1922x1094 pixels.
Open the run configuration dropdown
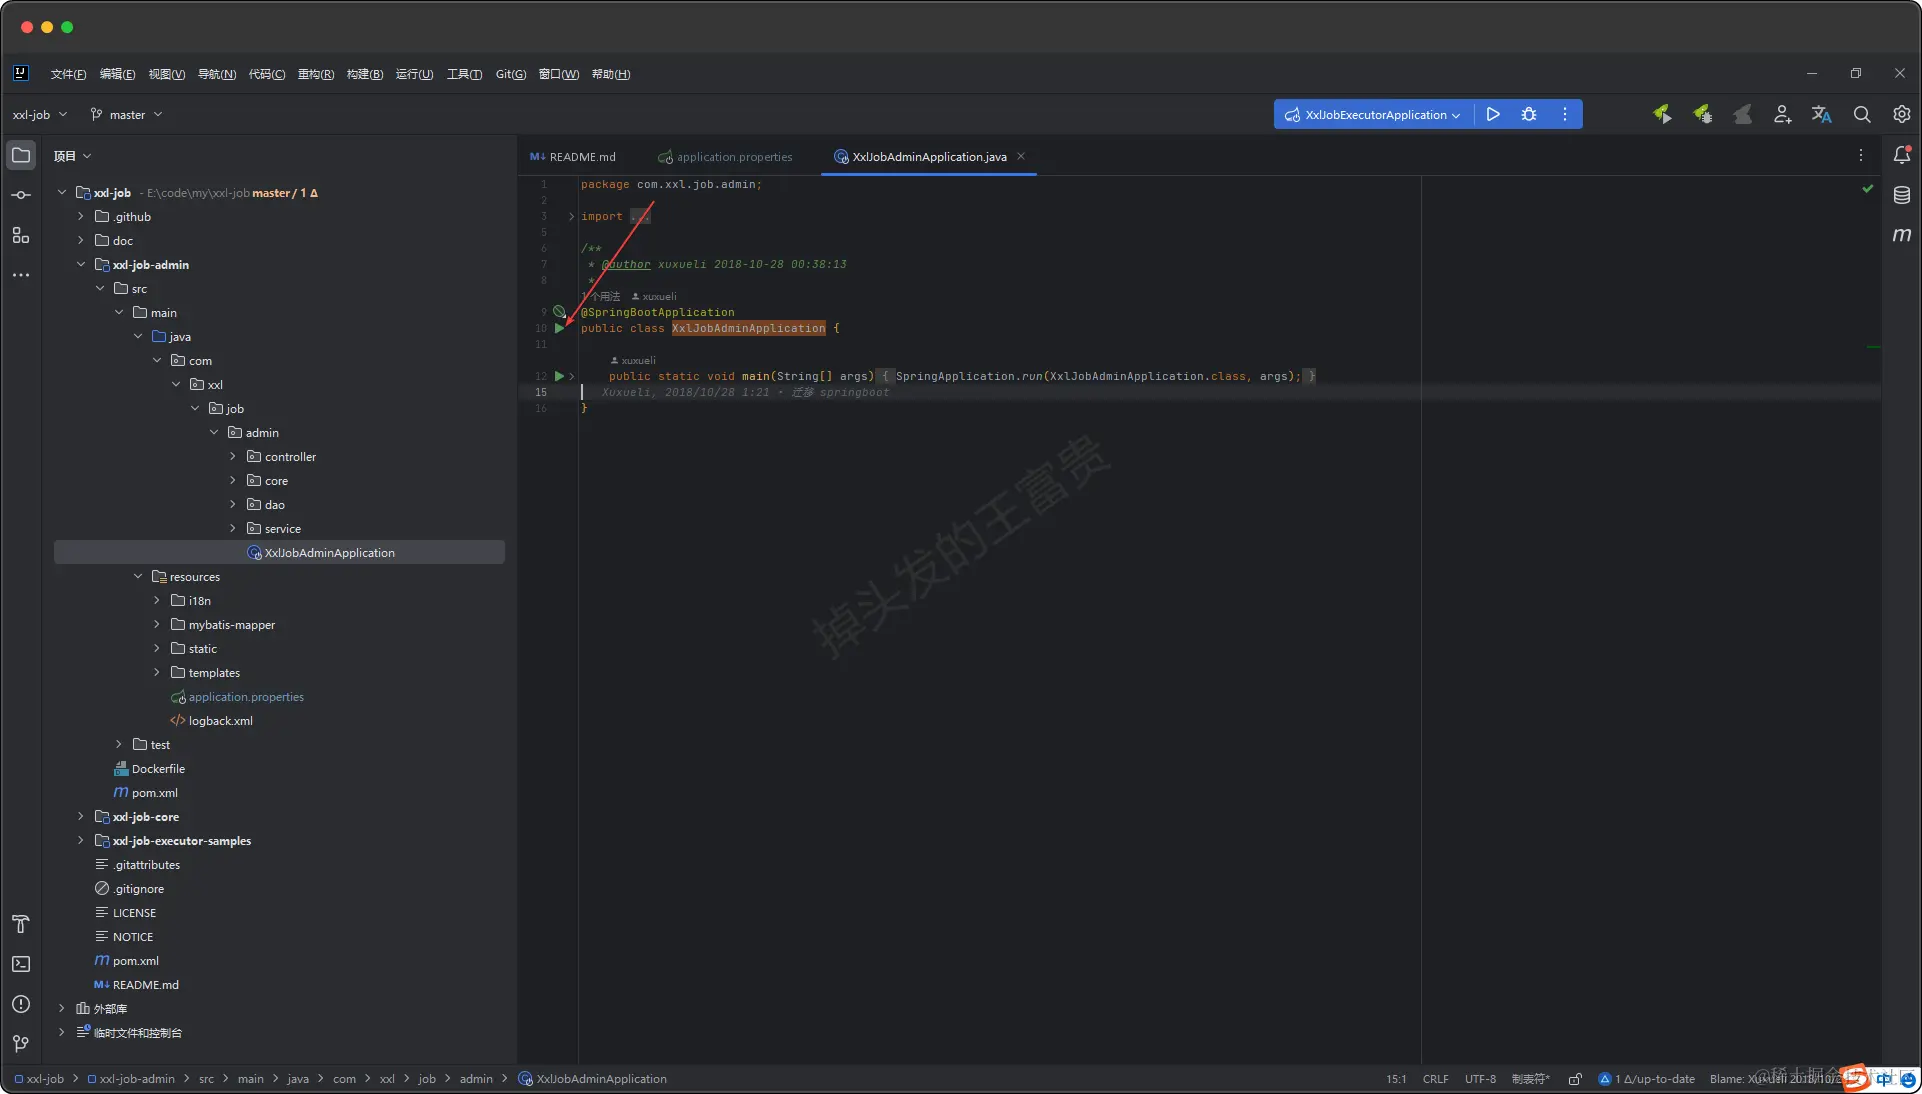(x=1375, y=114)
